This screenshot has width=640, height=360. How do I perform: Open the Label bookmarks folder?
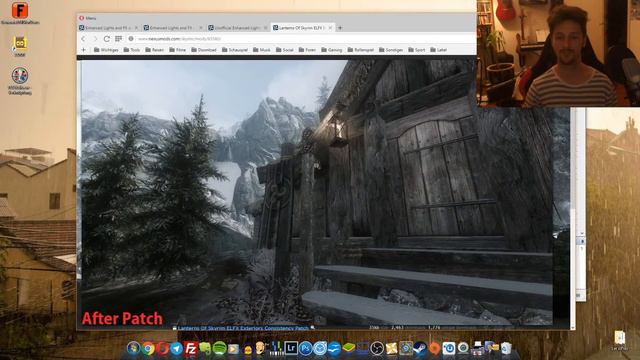click(x=438, y=50)
